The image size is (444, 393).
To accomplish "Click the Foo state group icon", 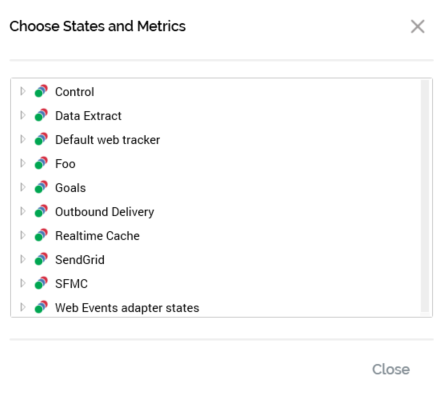I will pyautogui.click(x=41, y=163).
